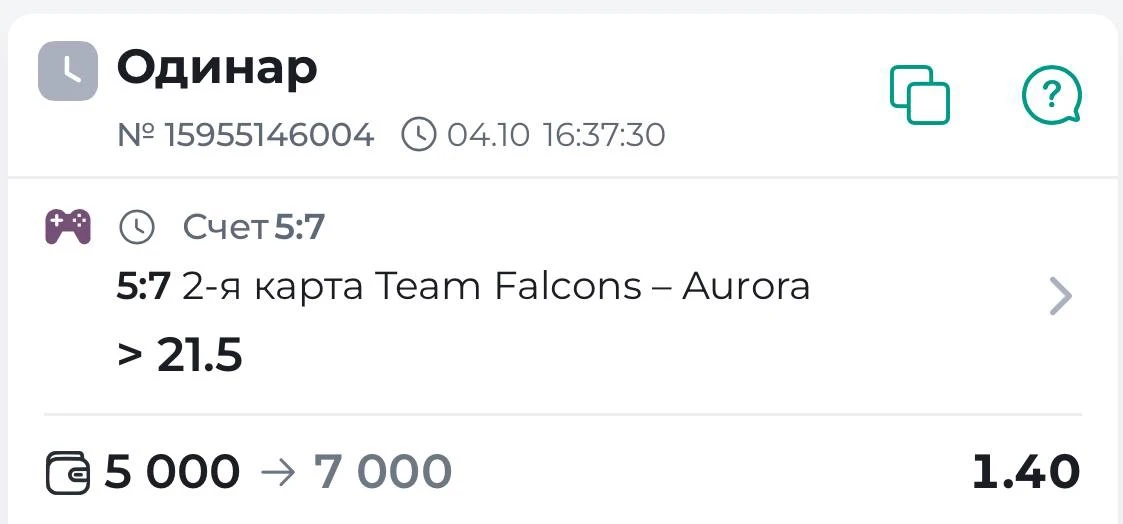Click the copy bet icon
The width and height of the screenshot is (1123, 524).
(x=920, y=95)
